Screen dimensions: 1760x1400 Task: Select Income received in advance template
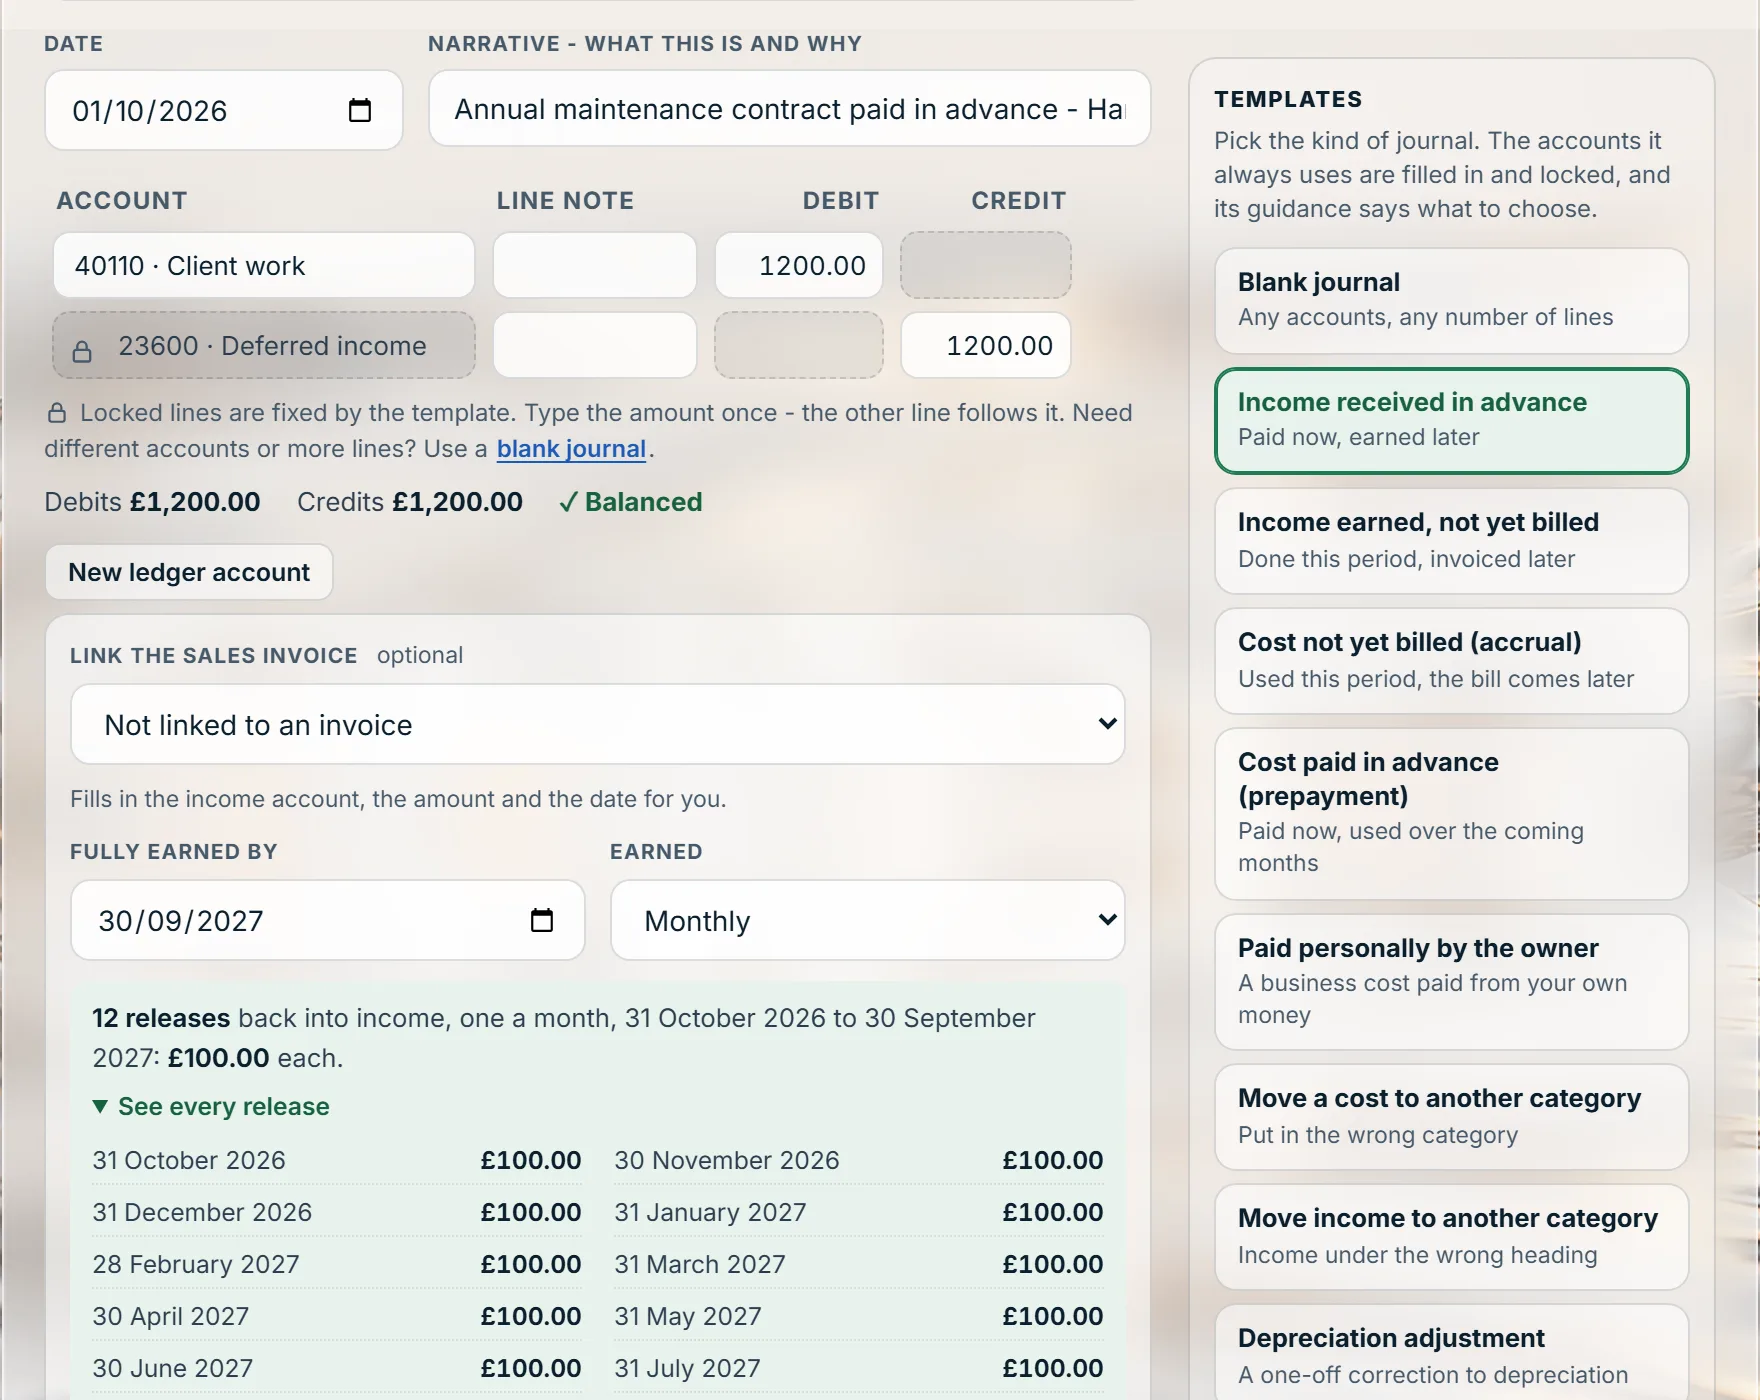click(1451, 420)
